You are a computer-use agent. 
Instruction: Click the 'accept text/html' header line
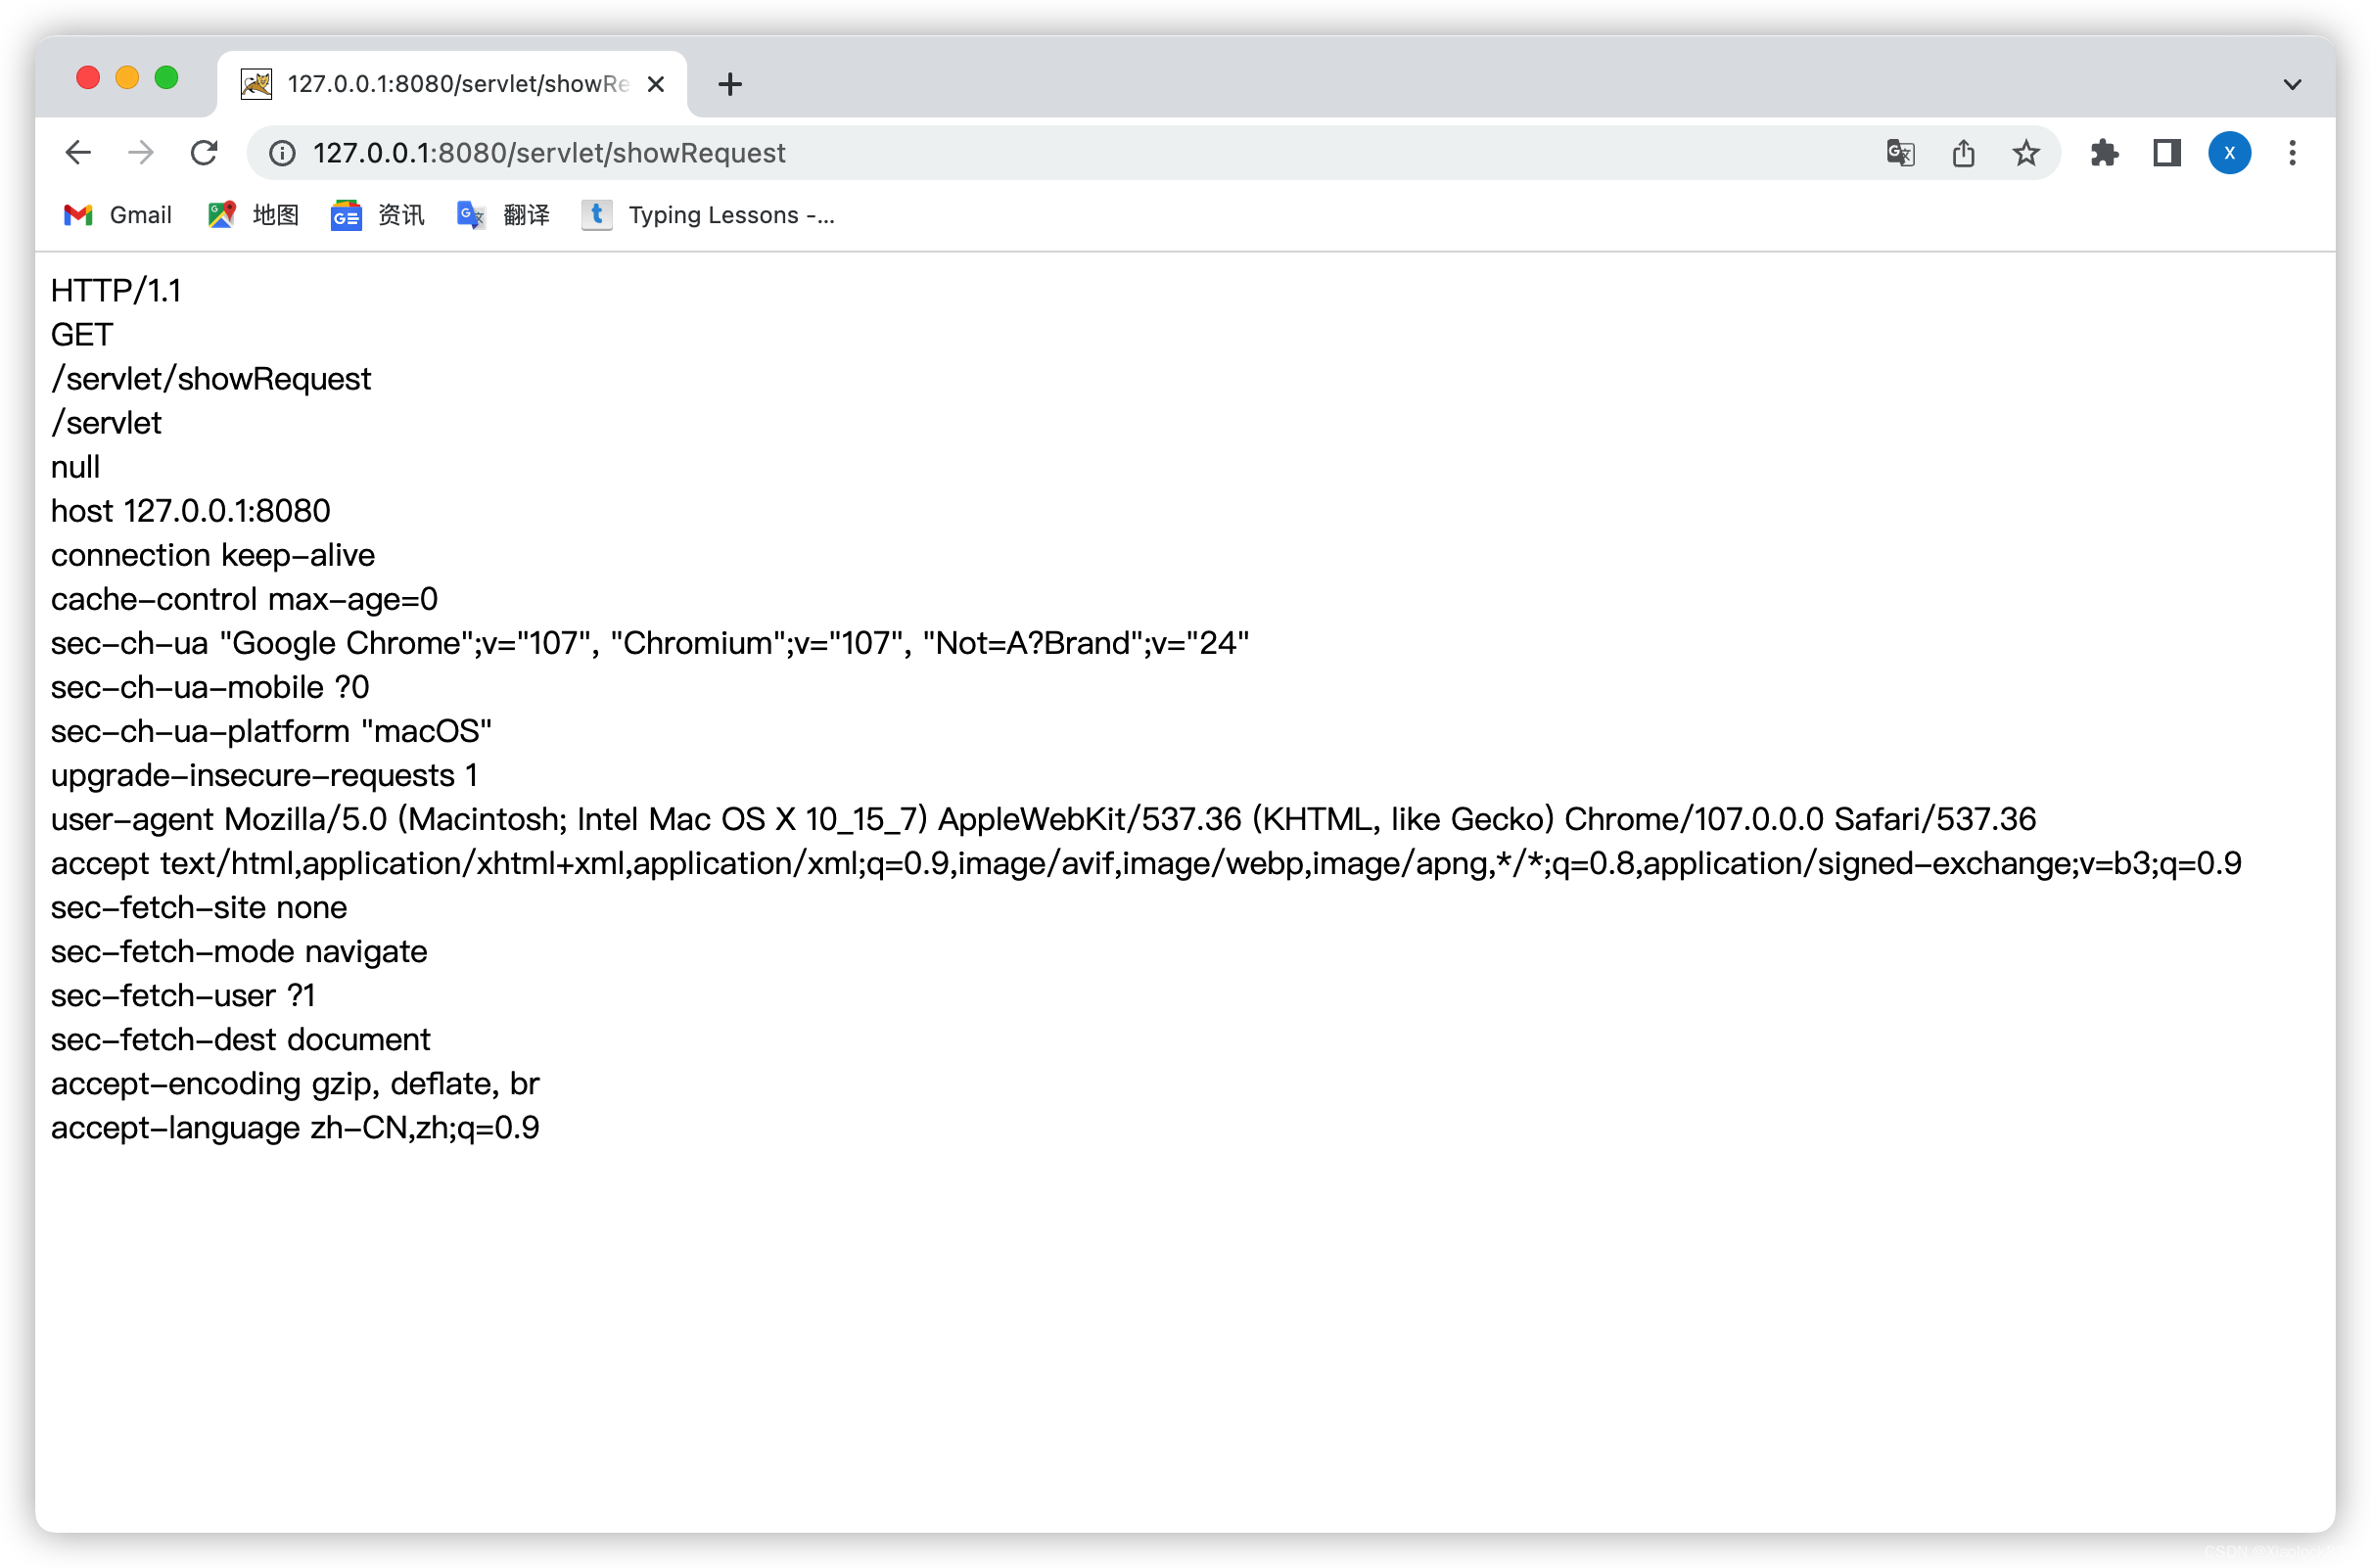[x=1146, y=863]
